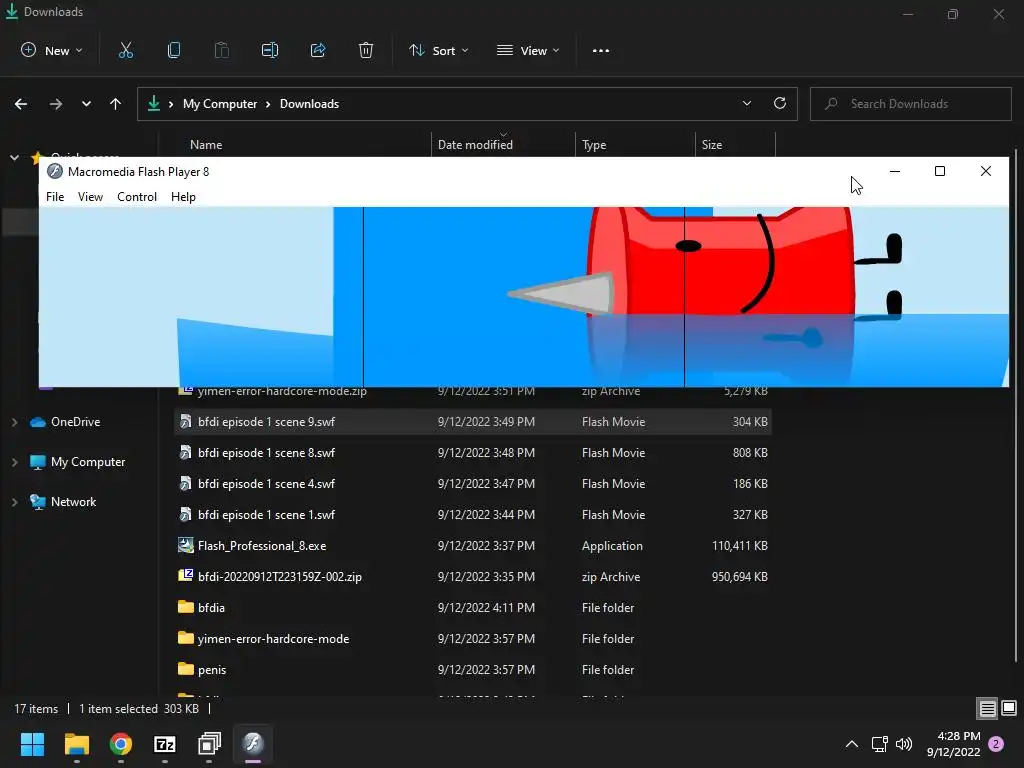The width and height of the screenshot is (1024, 768).
Task: Click My Computer in address breadcrumb
Action: pos(219,104)
